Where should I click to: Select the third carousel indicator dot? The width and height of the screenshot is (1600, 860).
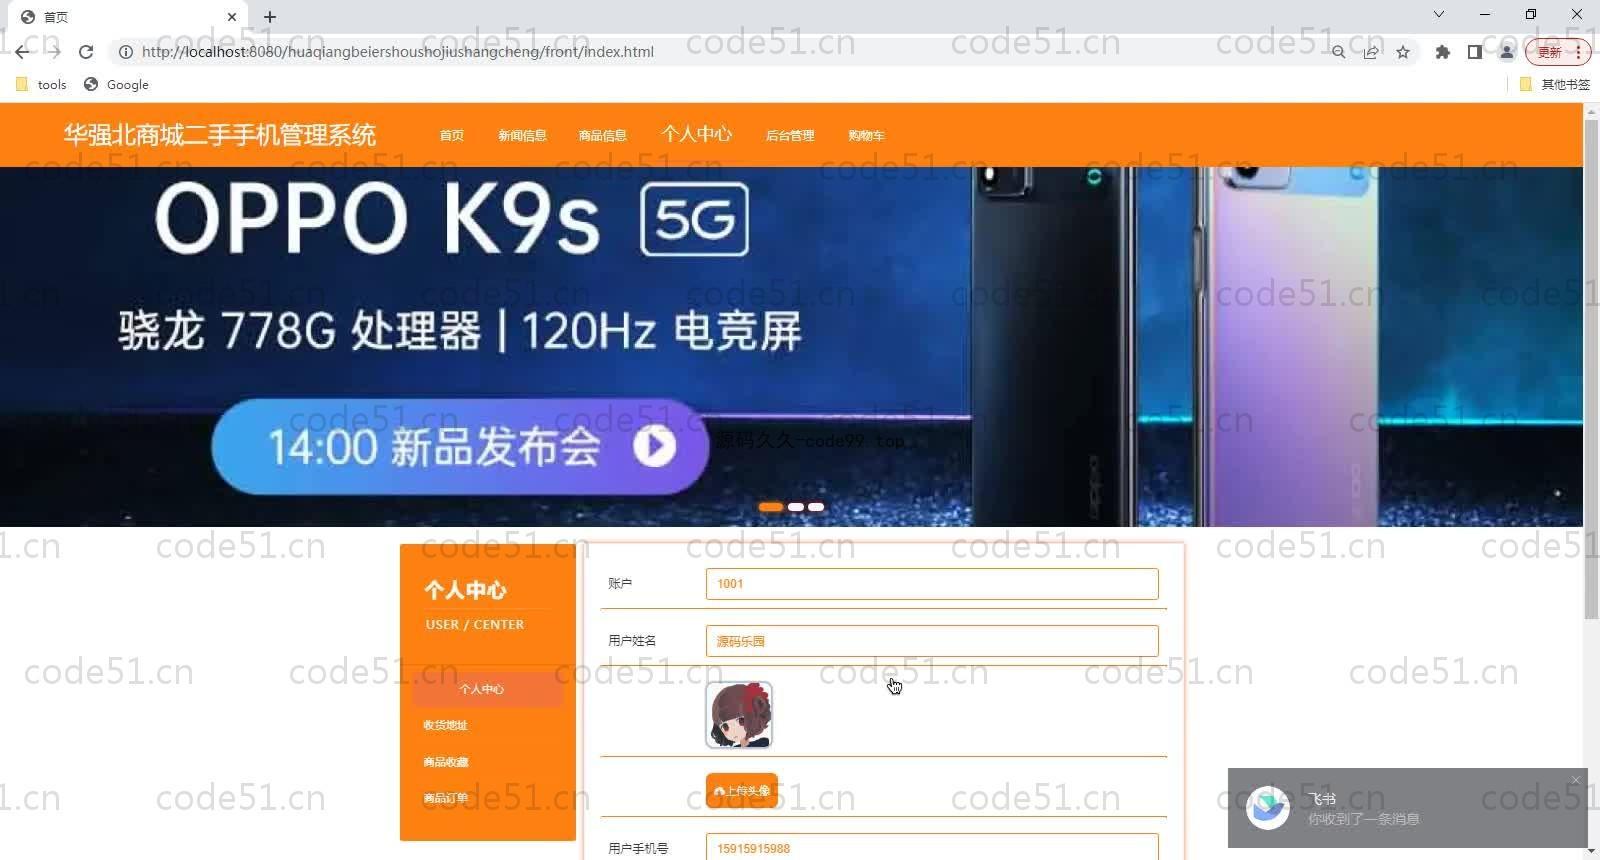816,507
